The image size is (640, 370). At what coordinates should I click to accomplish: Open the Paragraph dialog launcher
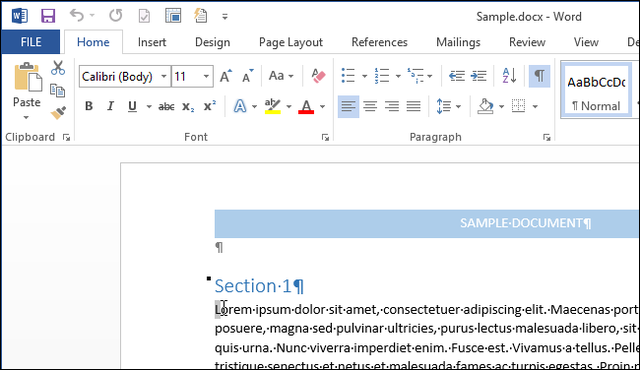(x=547, y=138)
